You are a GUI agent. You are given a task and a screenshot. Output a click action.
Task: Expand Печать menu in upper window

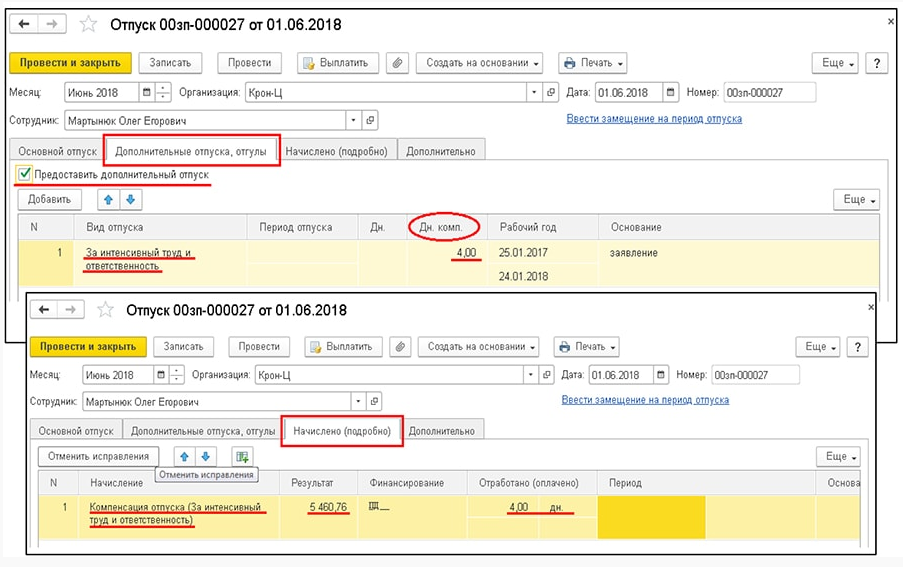click(x=593, y=63)
